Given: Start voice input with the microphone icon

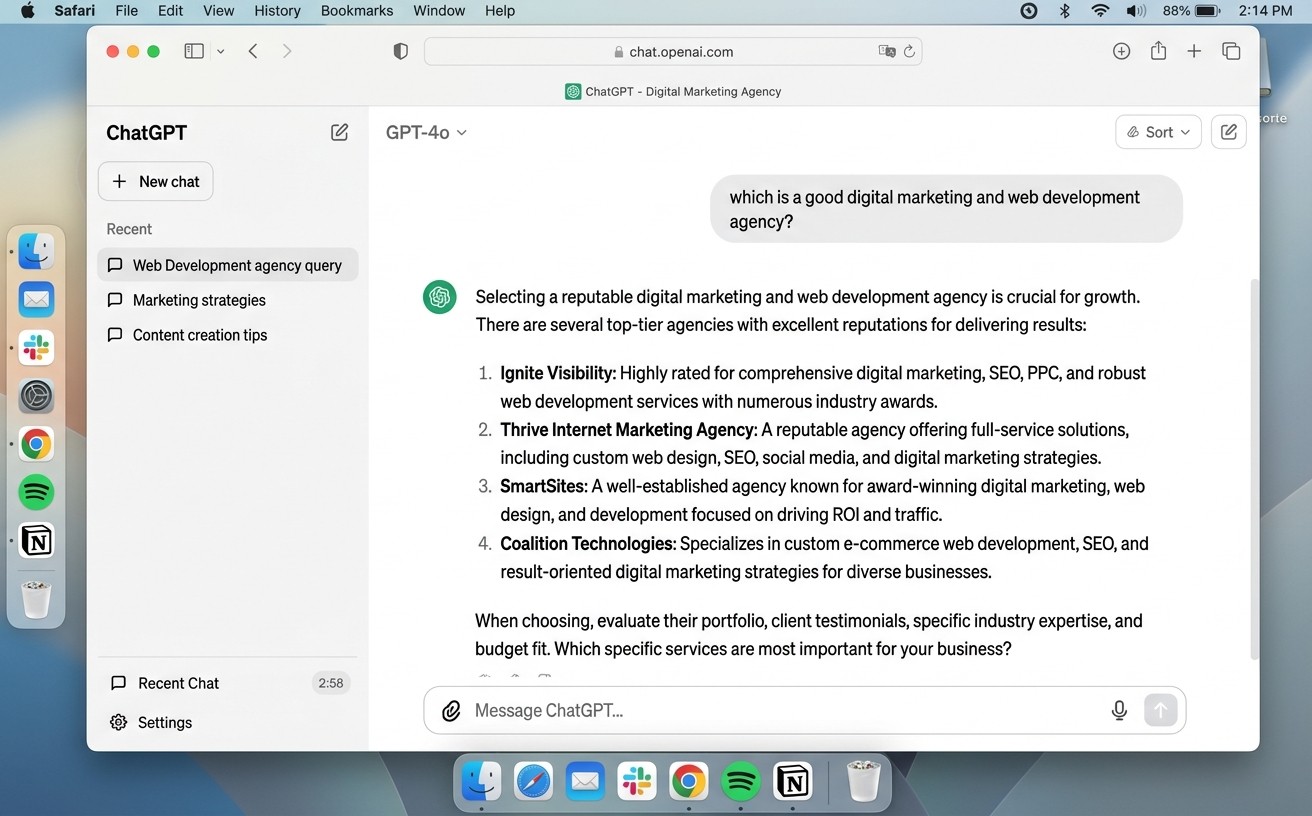Looking at the screenshot, I should click(1119, 710).
